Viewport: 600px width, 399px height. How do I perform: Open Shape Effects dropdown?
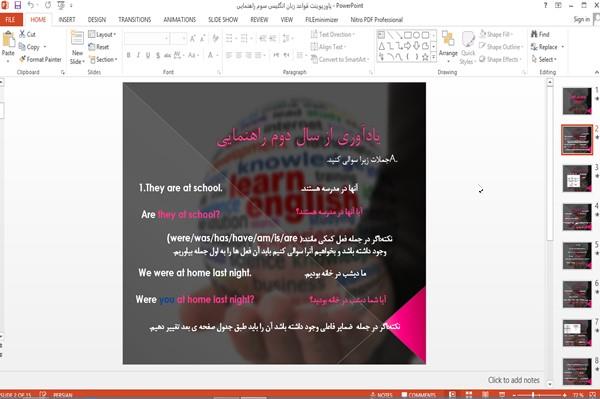pyautogui.click(x=500, y=59)
